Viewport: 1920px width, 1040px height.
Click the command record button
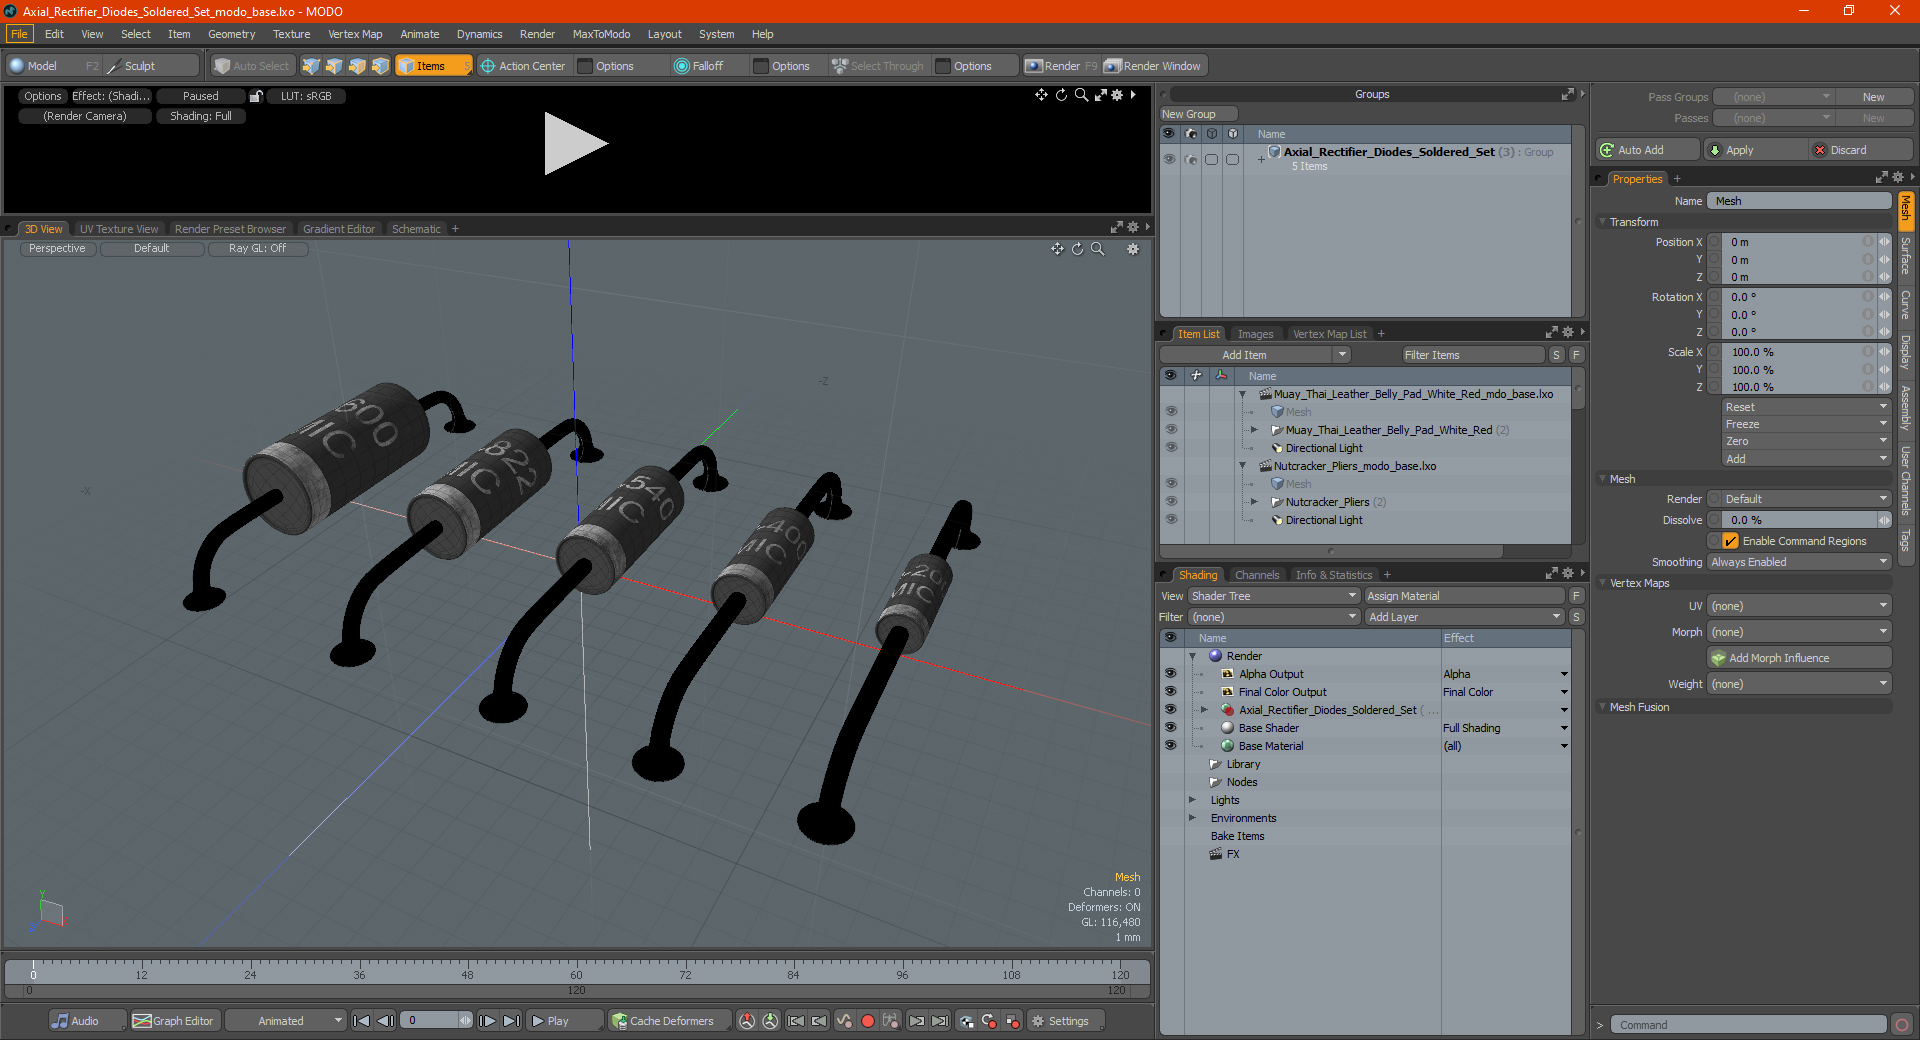(1902, 1025)
